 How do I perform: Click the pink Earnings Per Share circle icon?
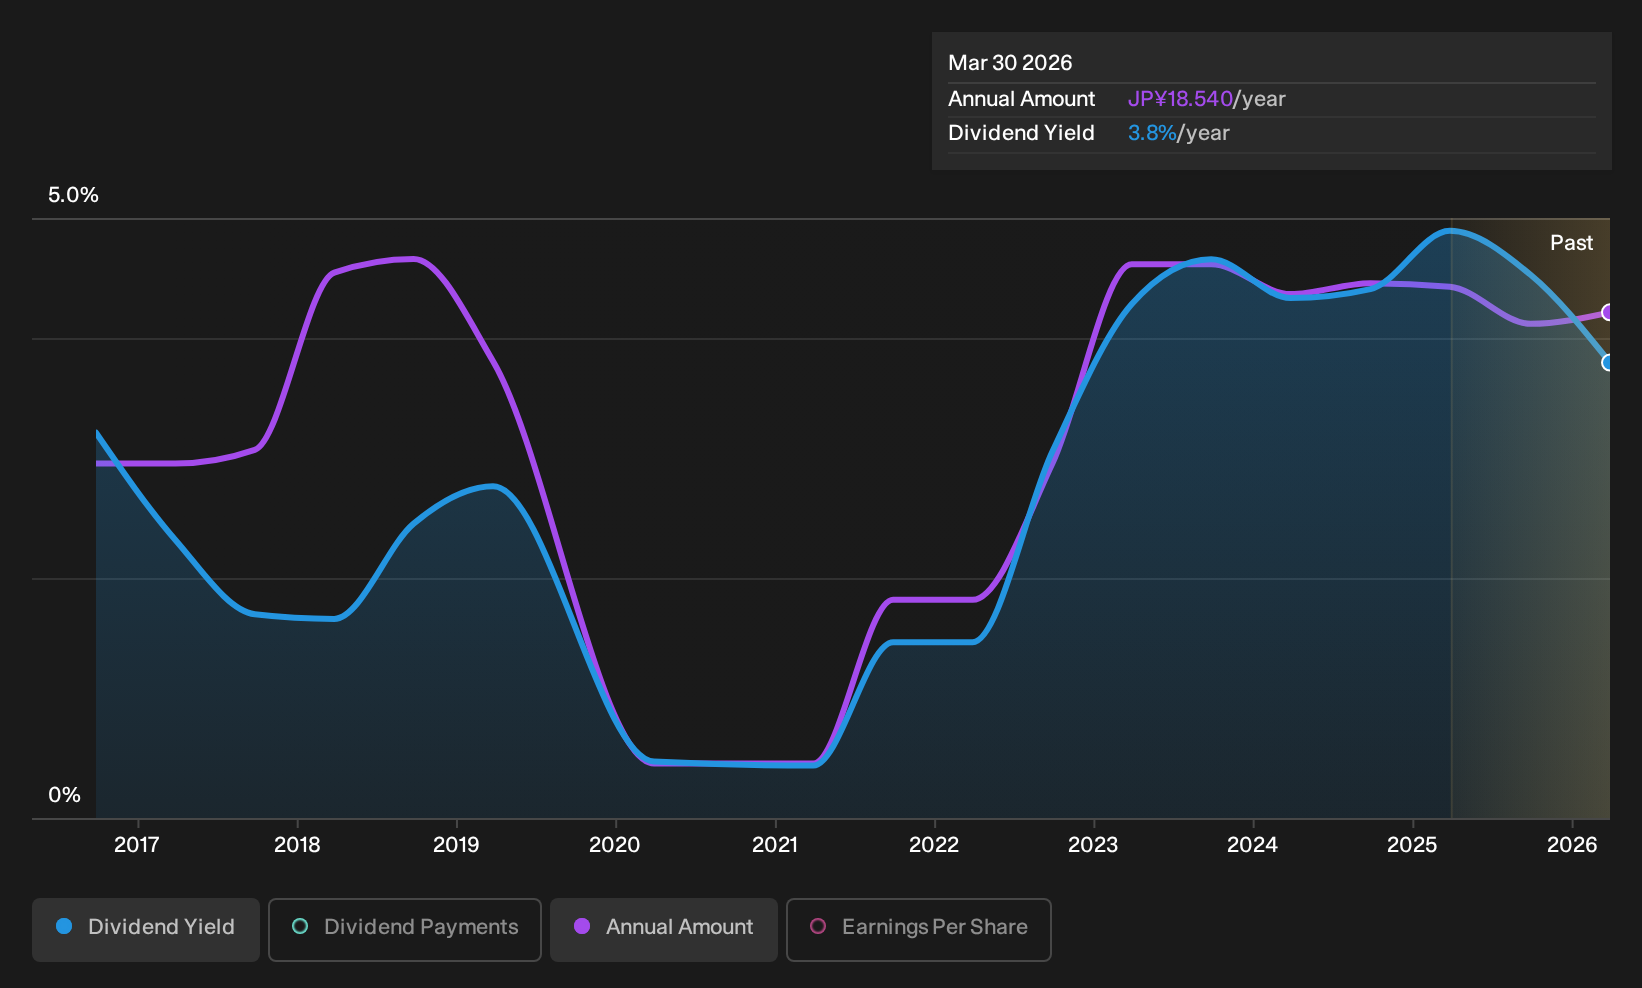tap(818, 926)
